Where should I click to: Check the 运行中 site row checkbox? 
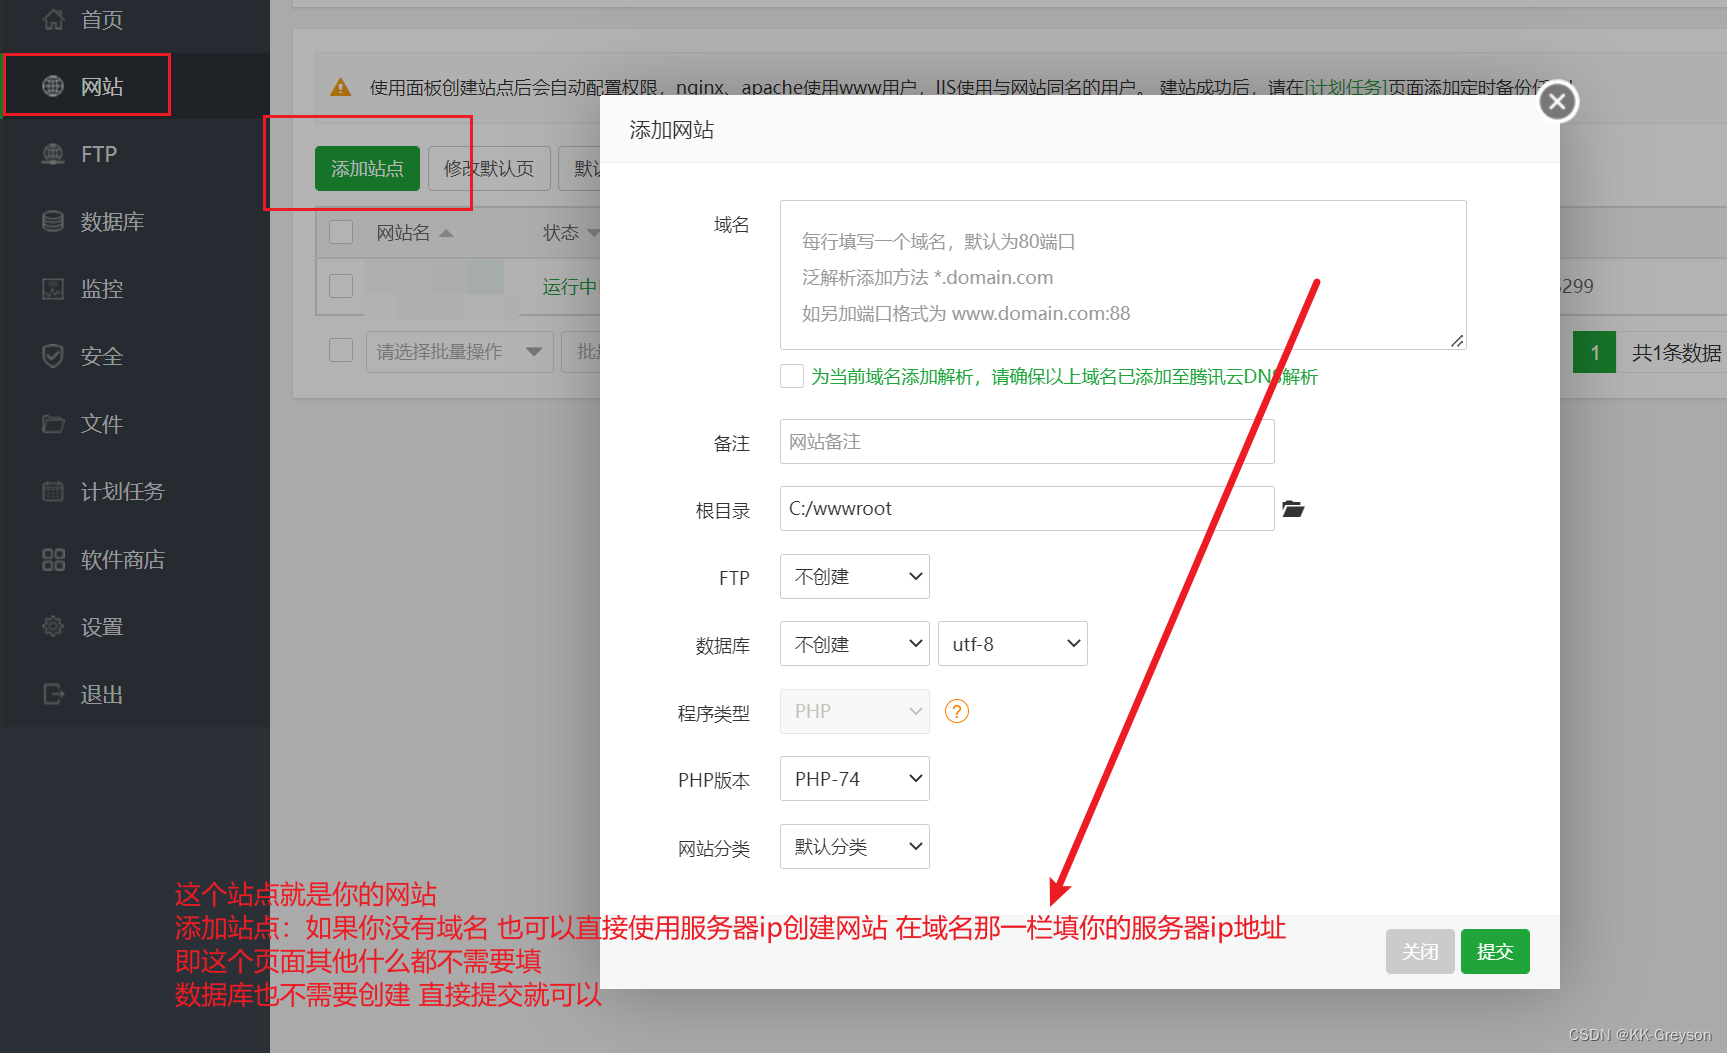point(341,286)
